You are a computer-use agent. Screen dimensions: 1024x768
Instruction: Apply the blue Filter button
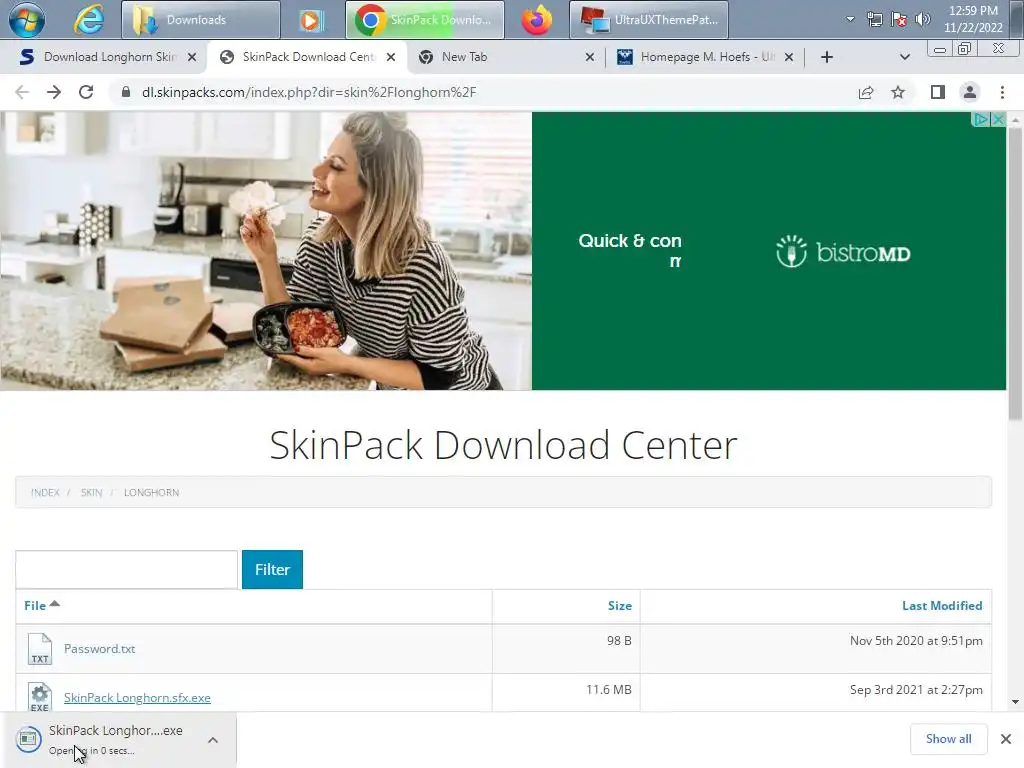[272, 569]
